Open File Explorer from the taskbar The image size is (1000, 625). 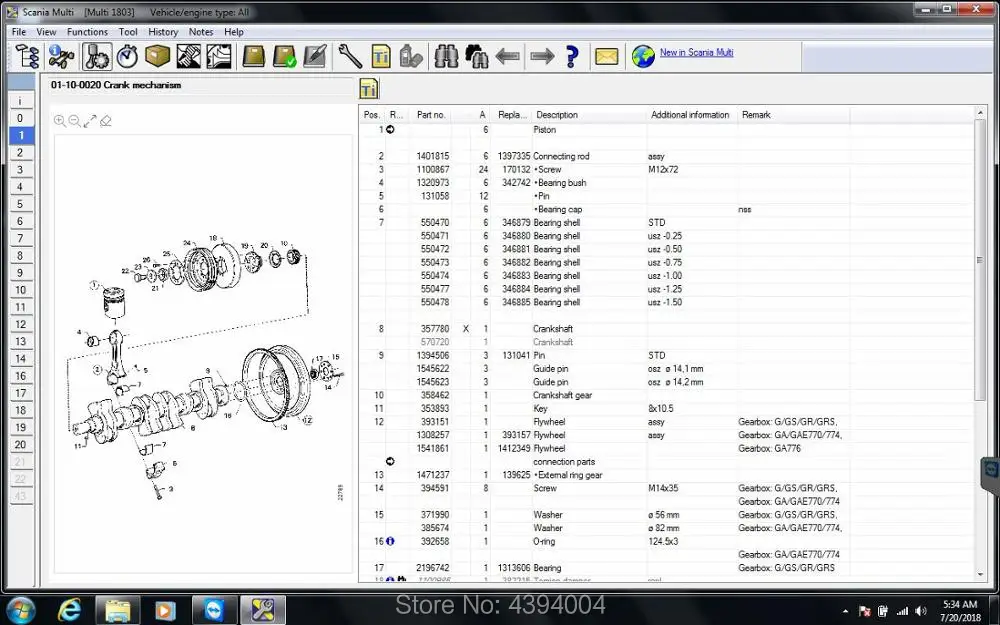tap(117, 610)
